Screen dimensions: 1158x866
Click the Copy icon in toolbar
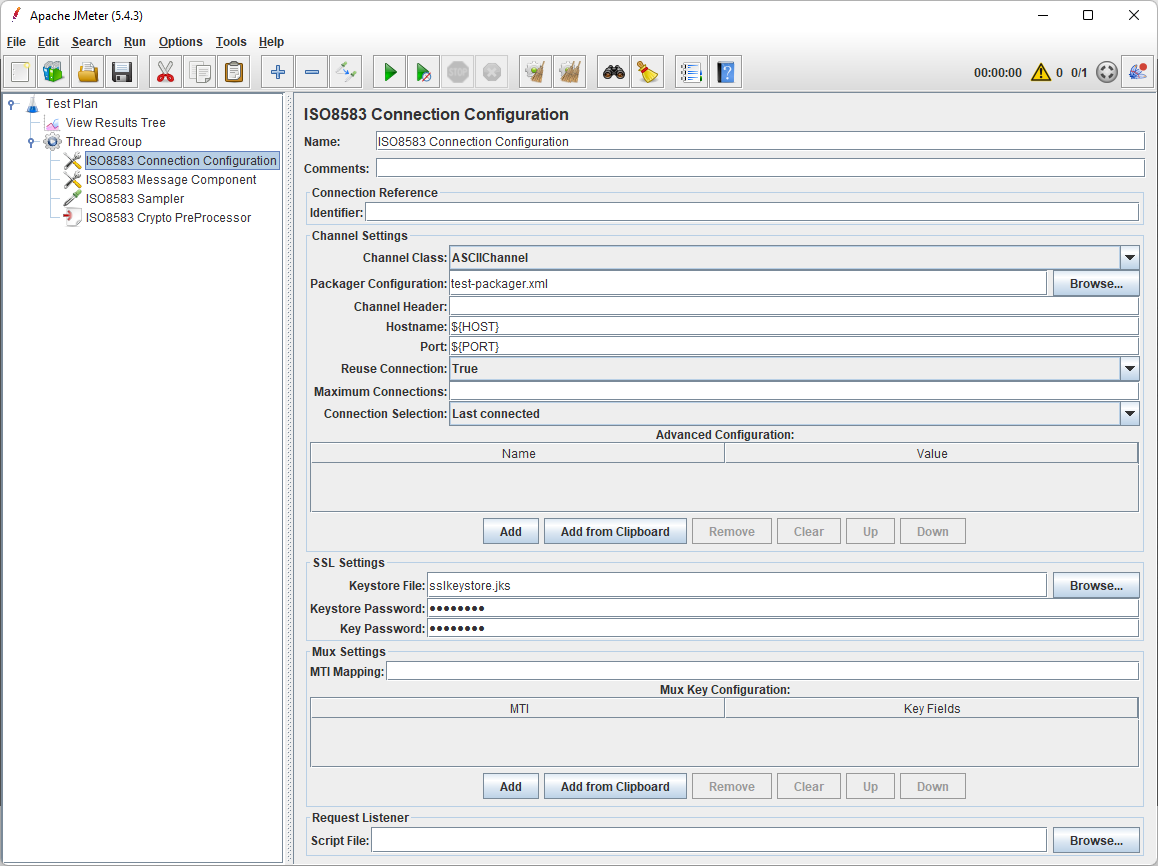(x=199, y=72)
